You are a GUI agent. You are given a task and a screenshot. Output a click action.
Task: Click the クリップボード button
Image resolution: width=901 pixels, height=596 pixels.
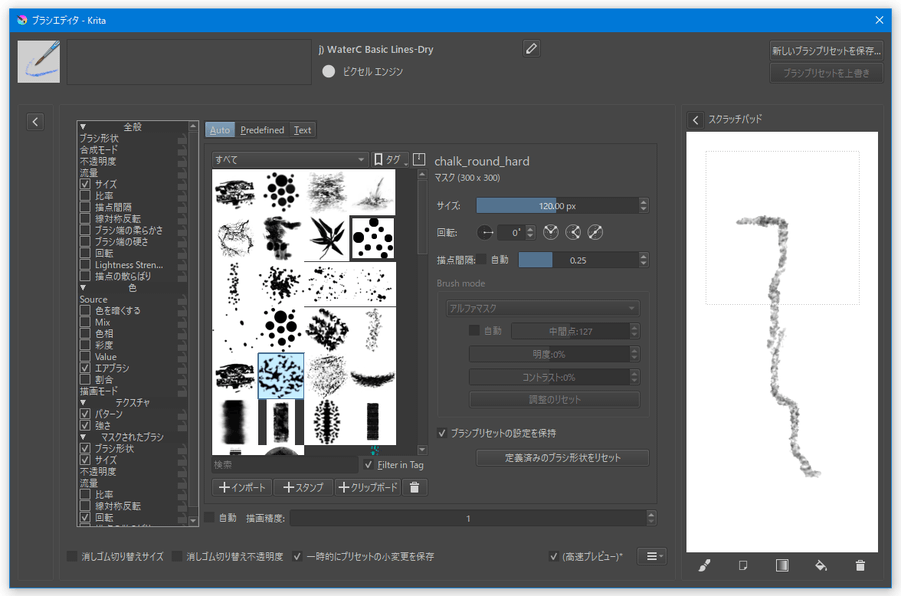368,487
